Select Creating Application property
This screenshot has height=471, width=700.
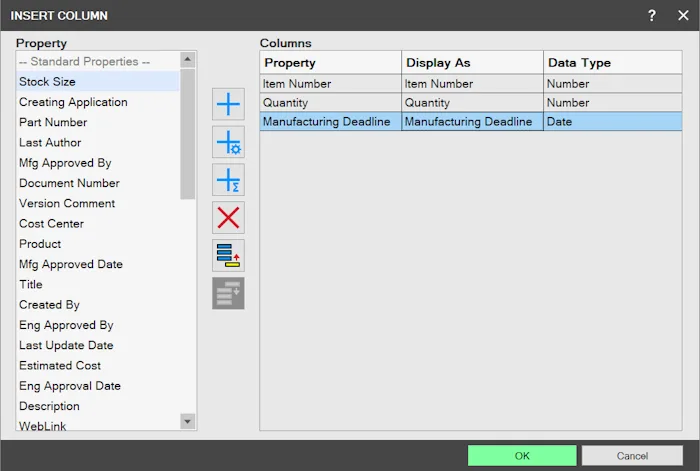(x=98, y=102)
